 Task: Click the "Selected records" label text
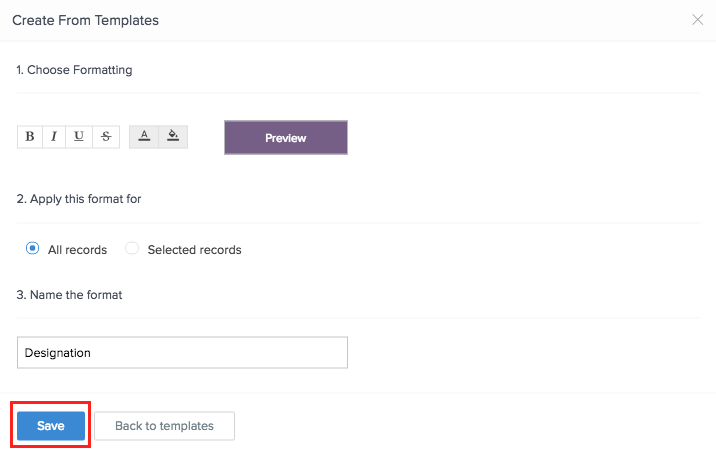[x=194, y=250]
